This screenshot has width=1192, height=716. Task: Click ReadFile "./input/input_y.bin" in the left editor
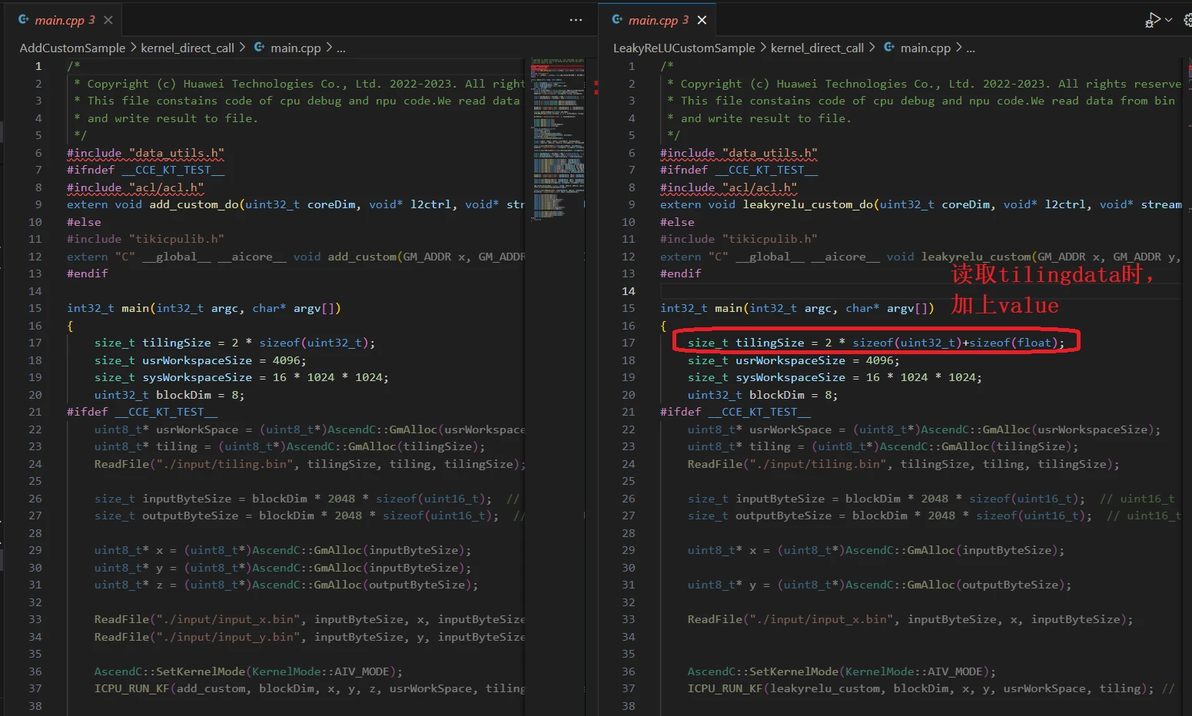[309, 637]
